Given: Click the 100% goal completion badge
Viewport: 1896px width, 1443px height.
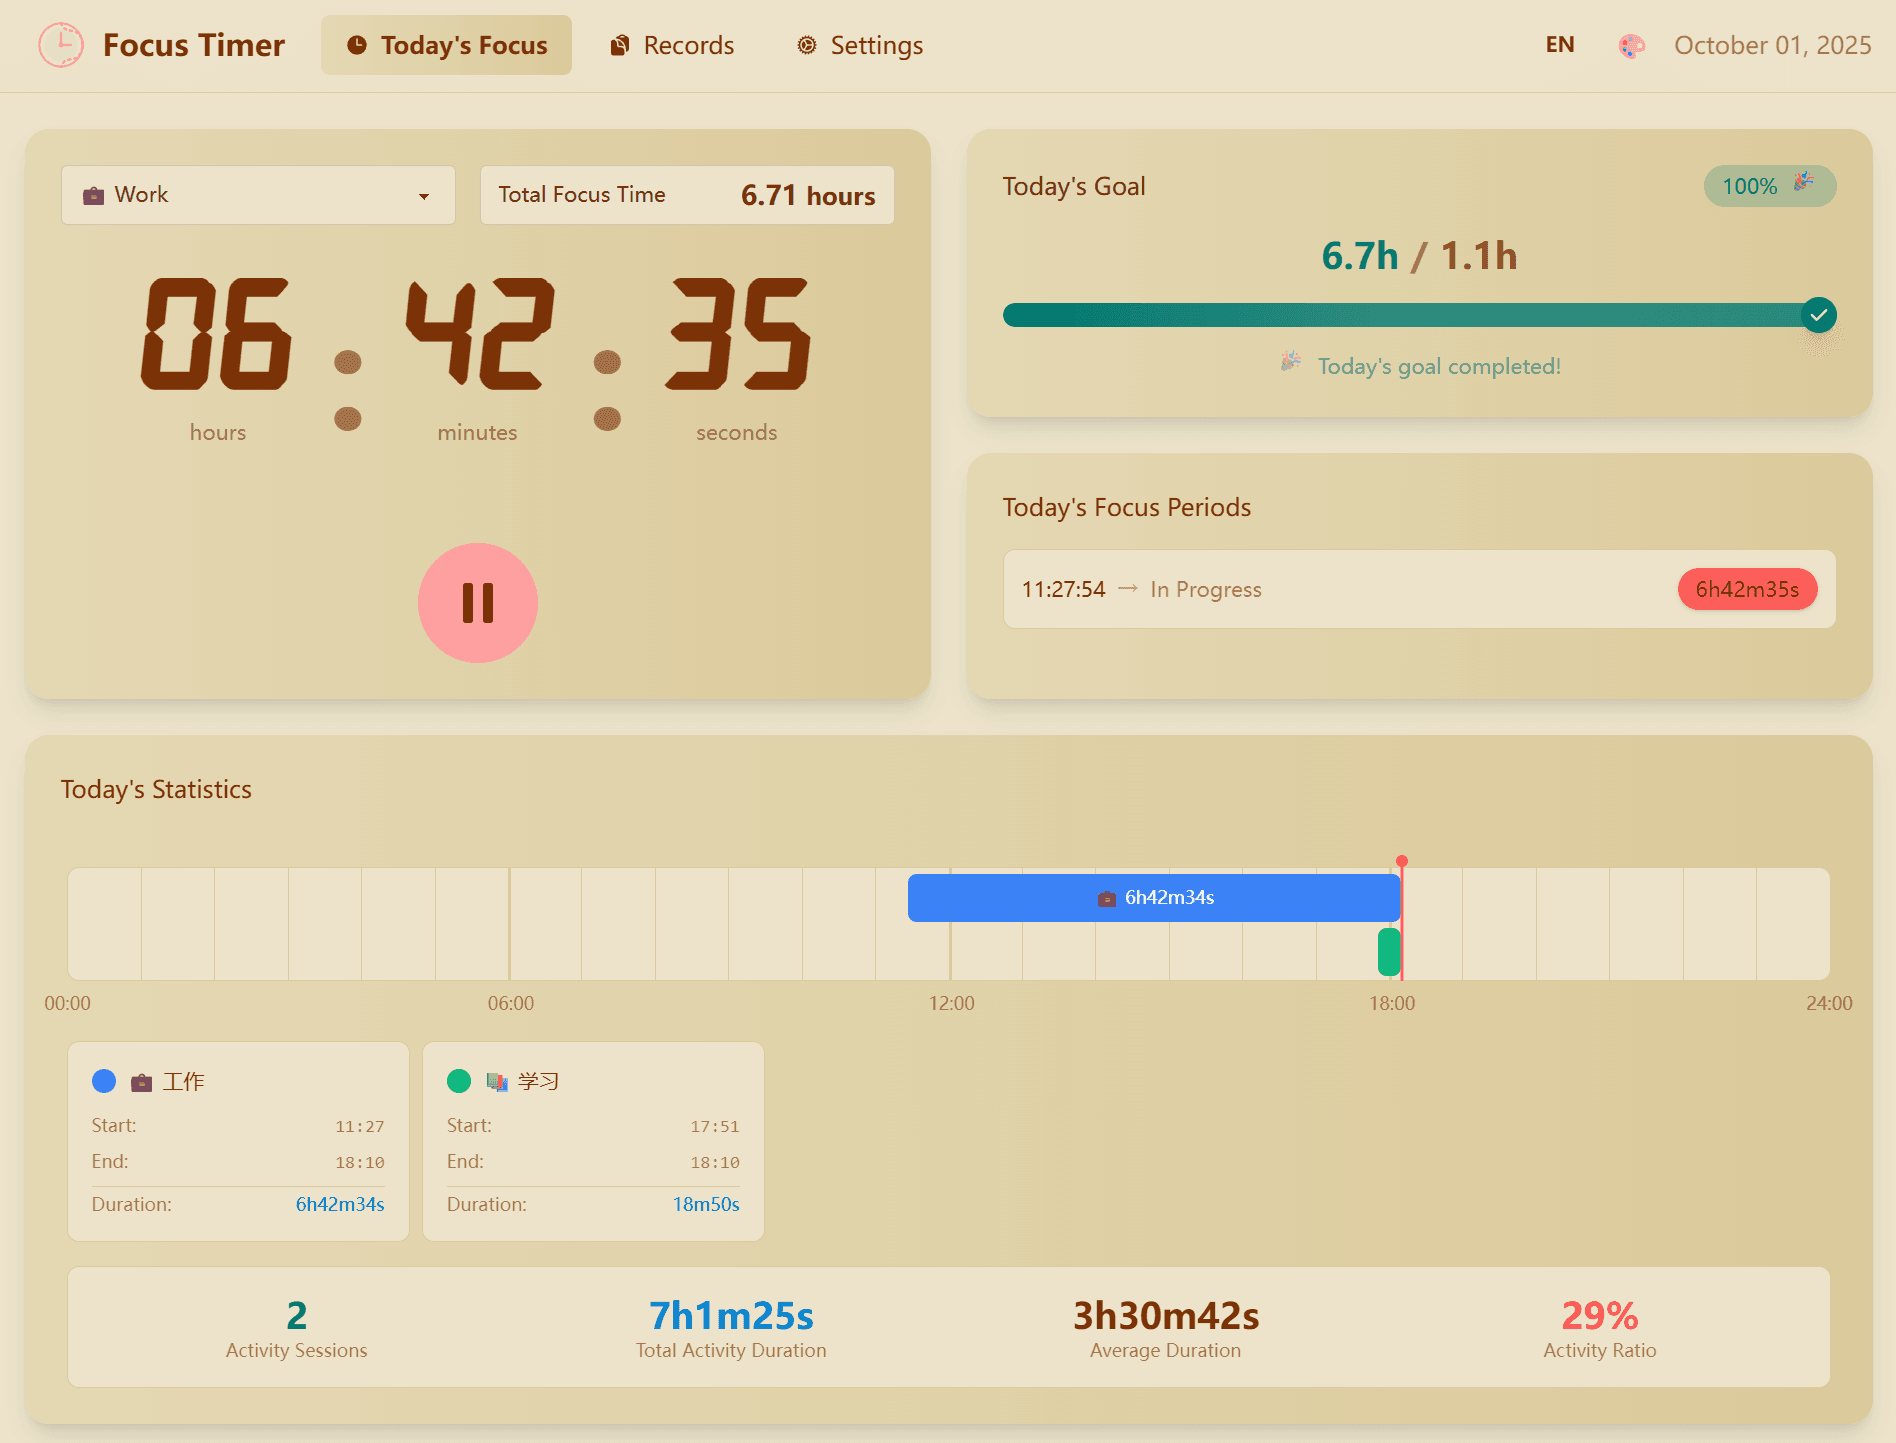Looking at the screenshot, I should 1768,186.
